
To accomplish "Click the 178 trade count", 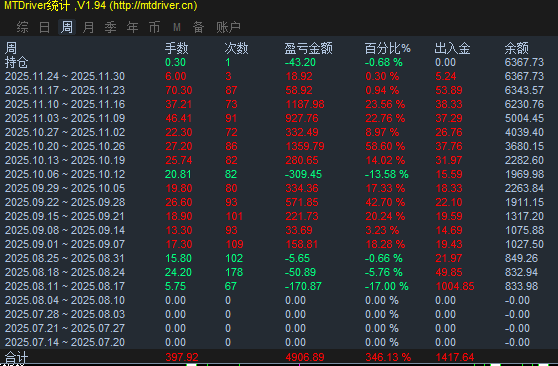I will tap(234, 272).
